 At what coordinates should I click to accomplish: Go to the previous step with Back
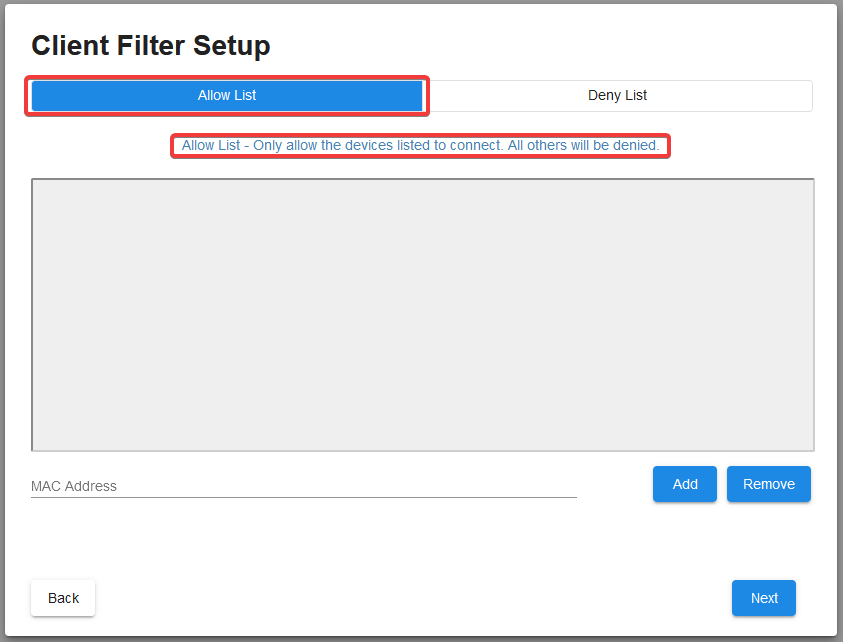point(63,598)
